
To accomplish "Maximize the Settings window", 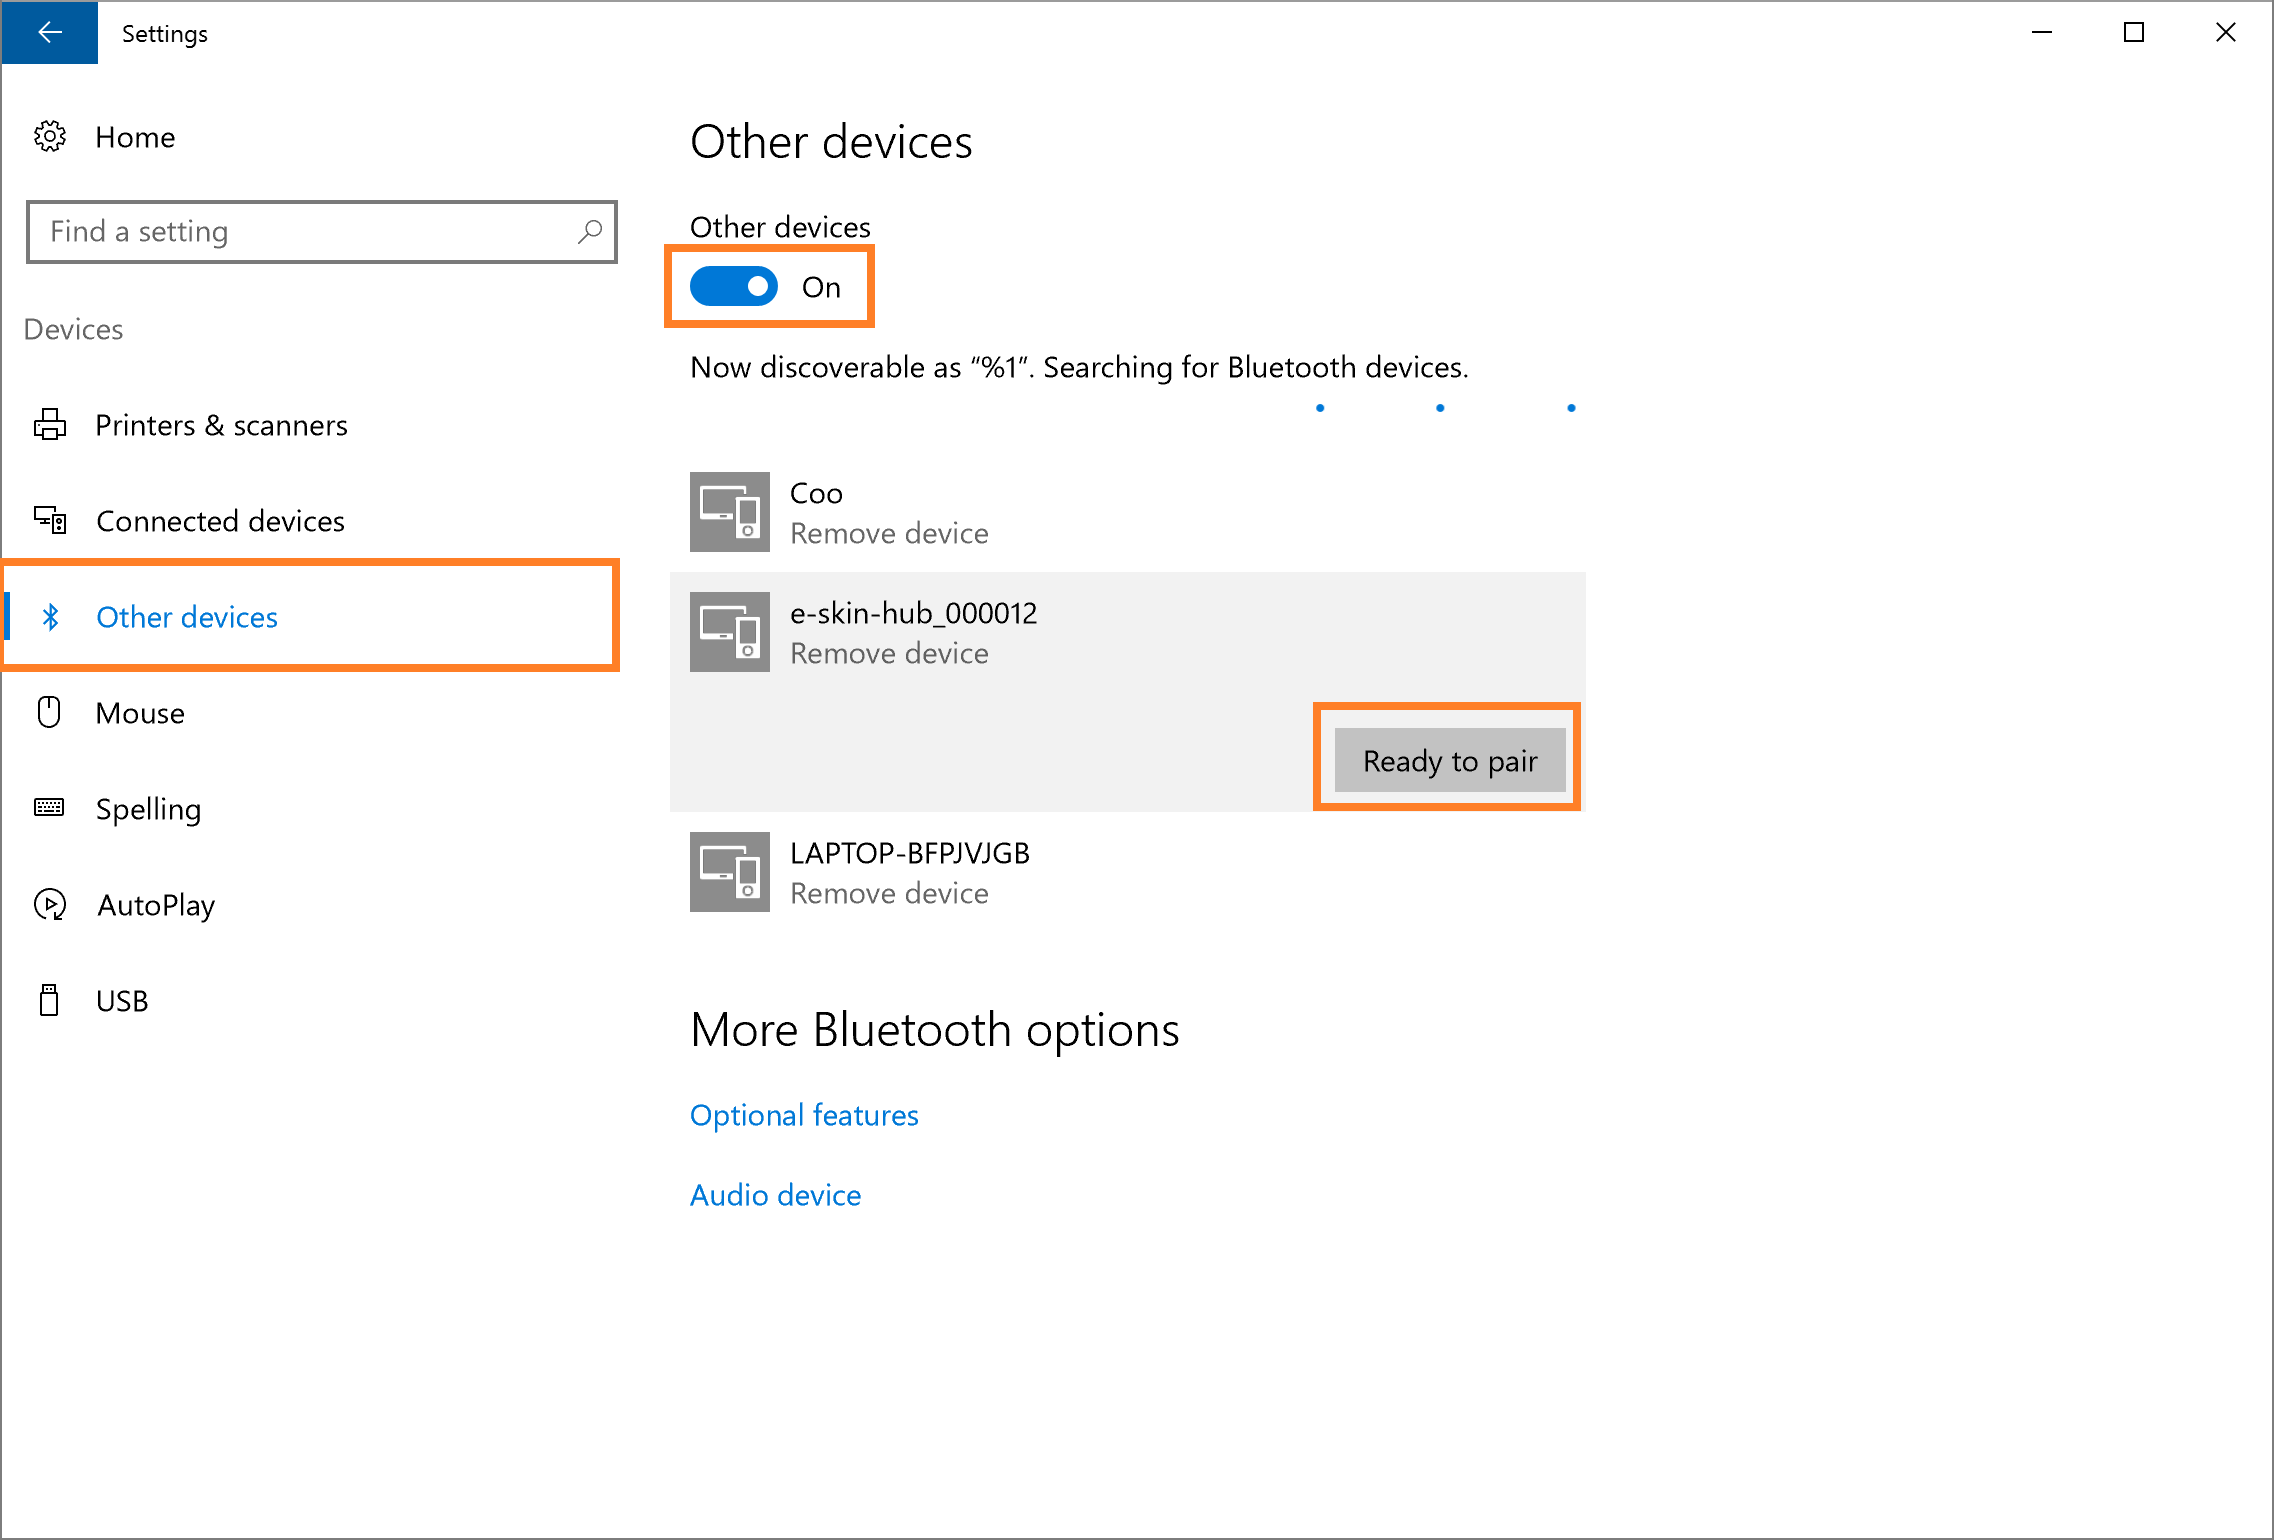I will click(x=2134, y=33).
